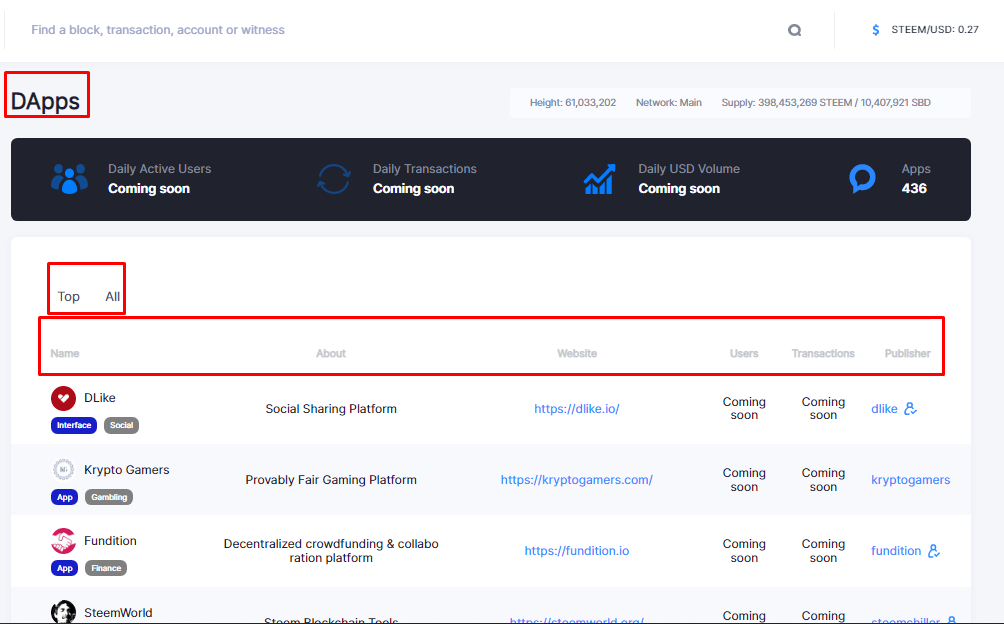Image resolution: width=1004 pixels, height=624 pixels.
Task: Click the Daily Active Users people icon
Action: pos(69,179)
